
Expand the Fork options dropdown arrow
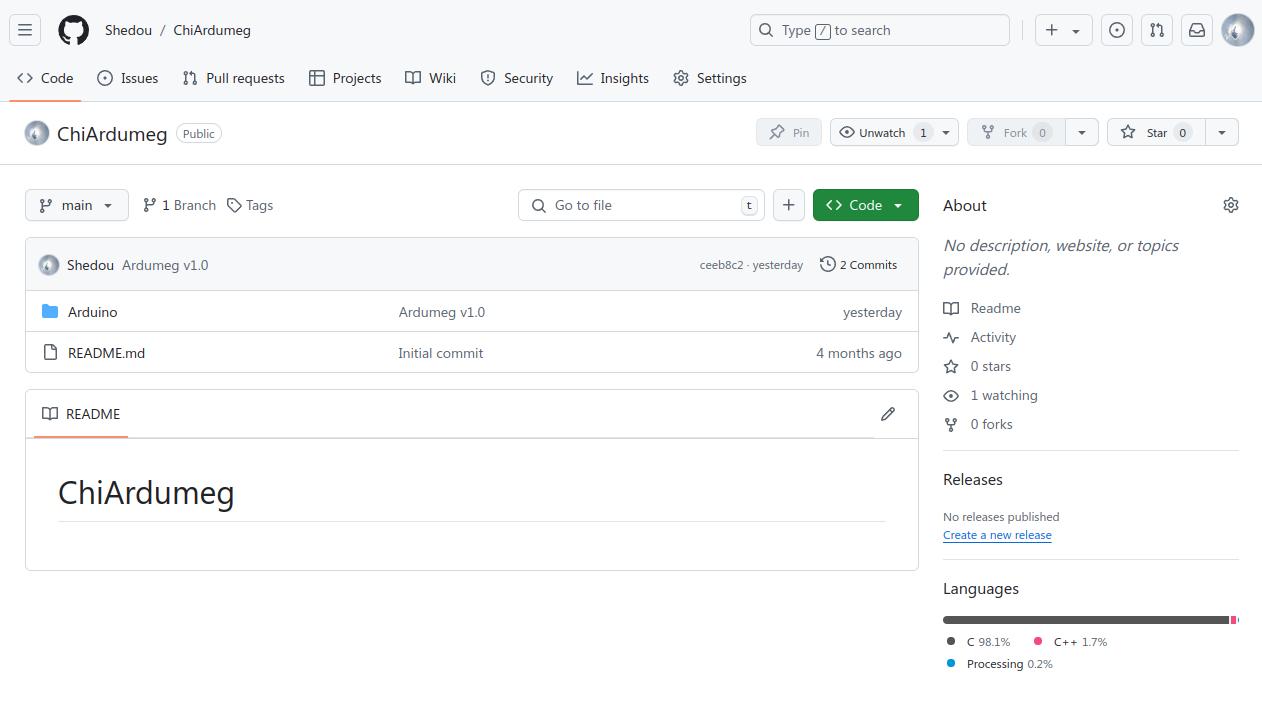pos(1081,132)
